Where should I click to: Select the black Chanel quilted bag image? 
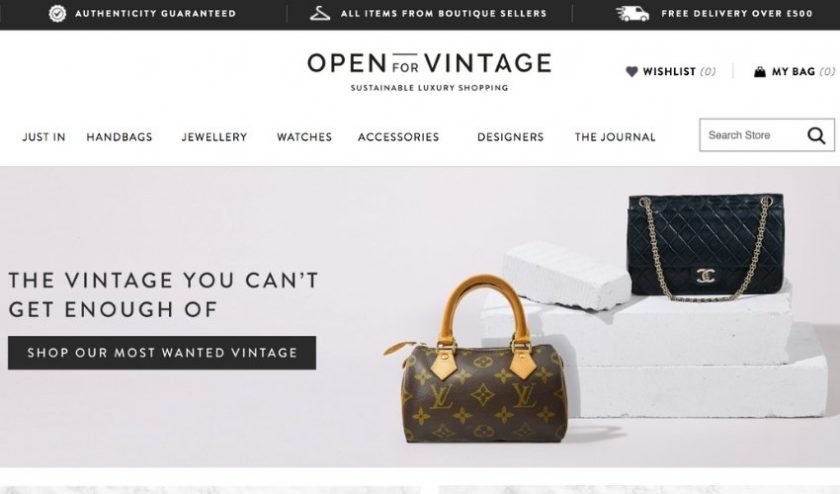click(x=707, y=246)
